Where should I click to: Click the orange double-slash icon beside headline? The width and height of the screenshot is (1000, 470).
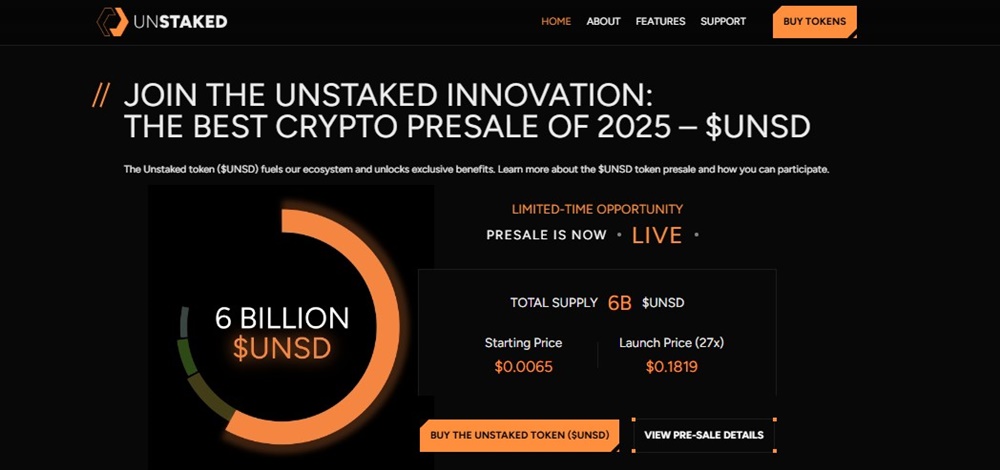click(x=100, y=97)
